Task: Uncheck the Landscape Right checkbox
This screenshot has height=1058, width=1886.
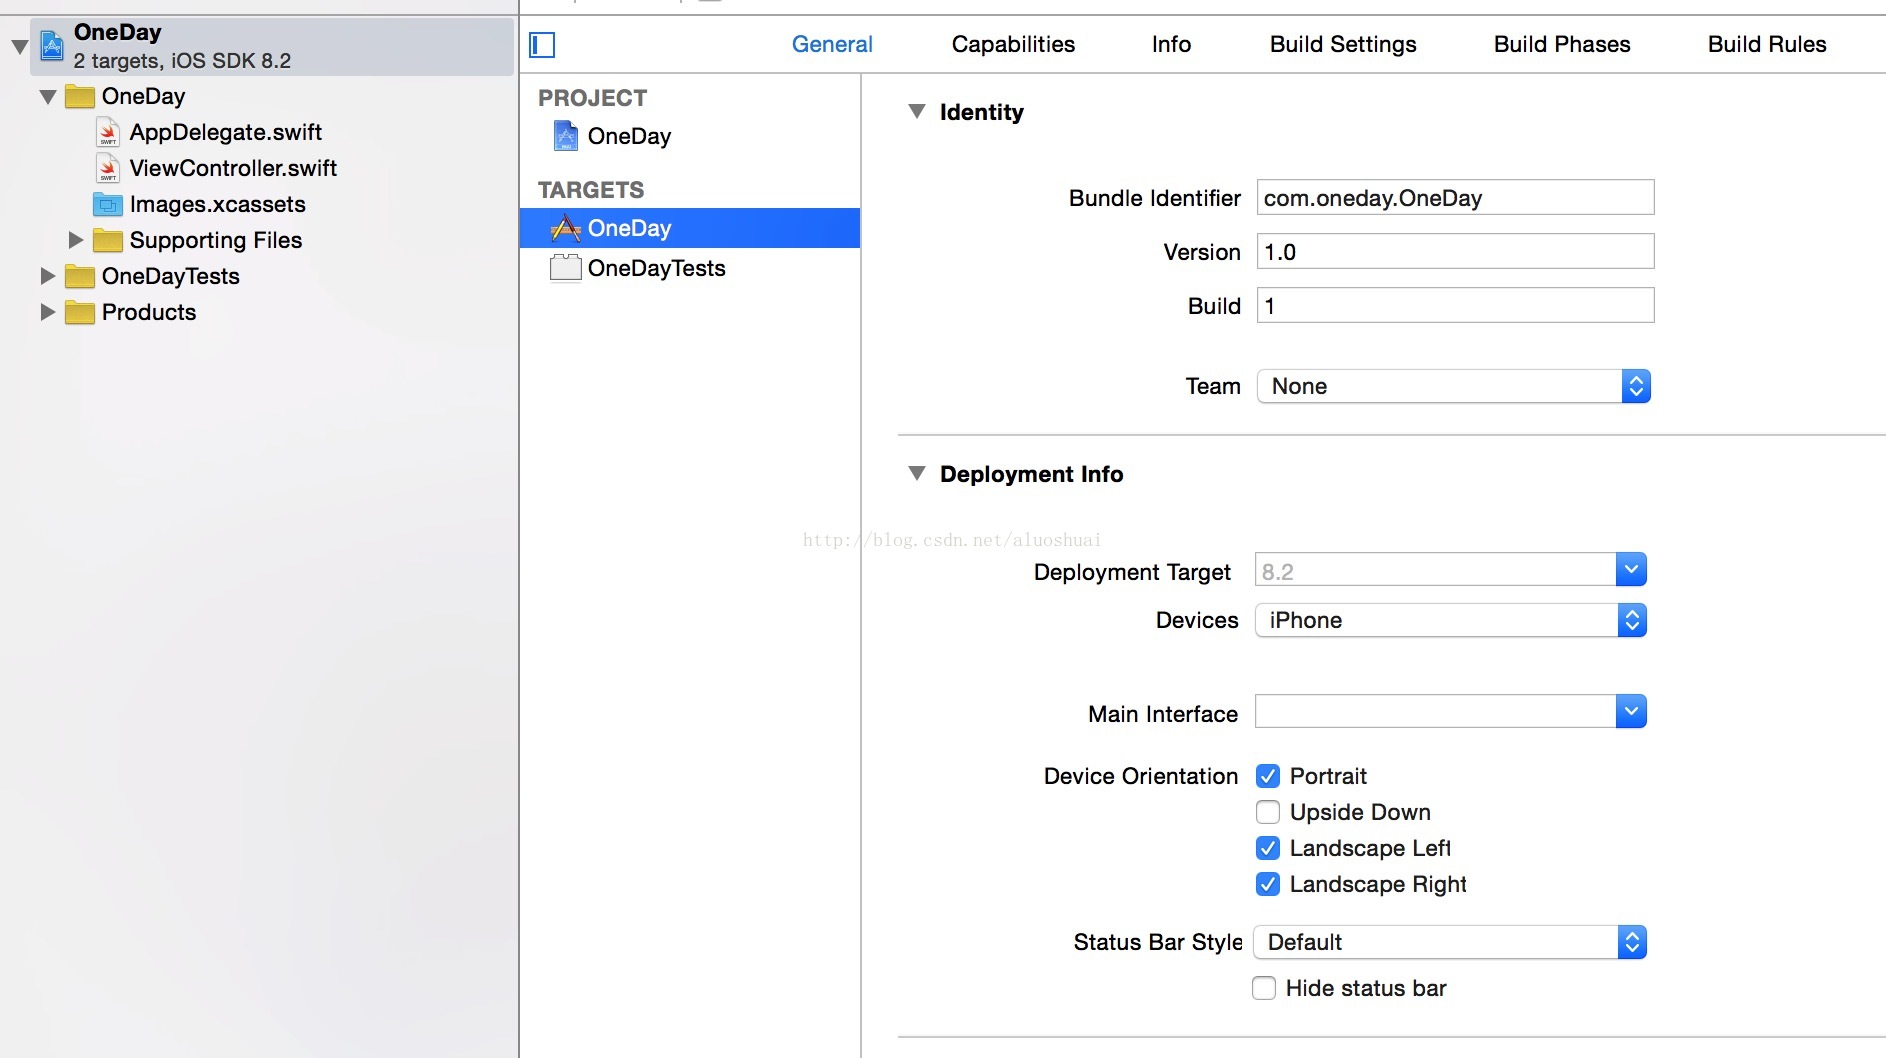Action: (x=1268, y=884)
